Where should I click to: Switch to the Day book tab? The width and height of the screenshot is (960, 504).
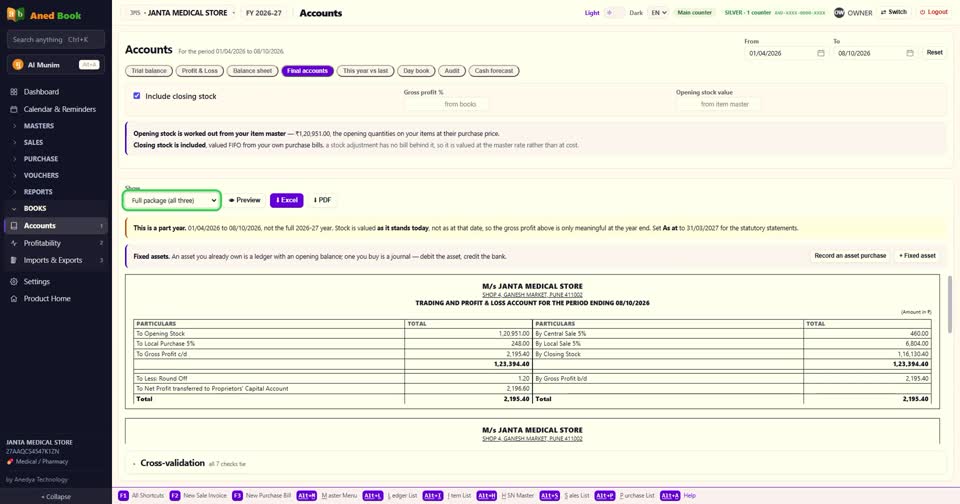(x=416, y=71)
